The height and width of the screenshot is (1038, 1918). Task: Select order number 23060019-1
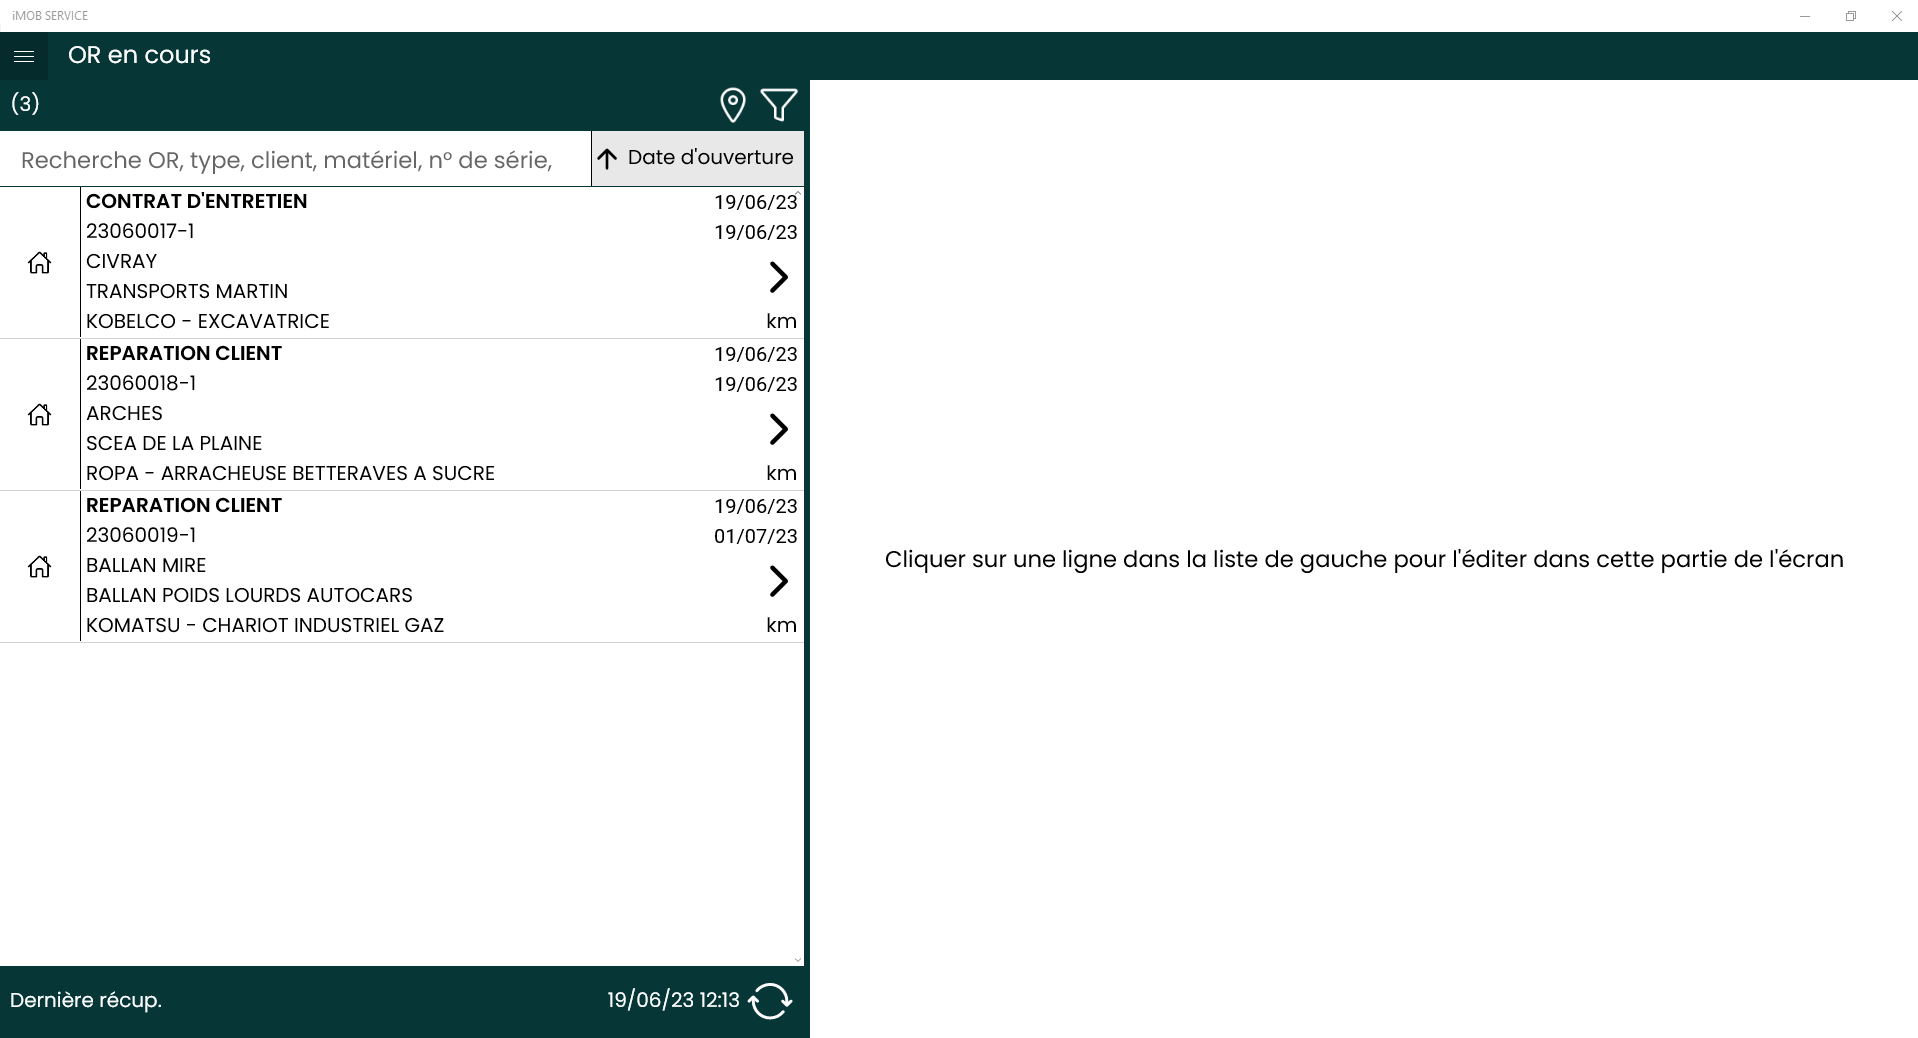tap(141, 535)
